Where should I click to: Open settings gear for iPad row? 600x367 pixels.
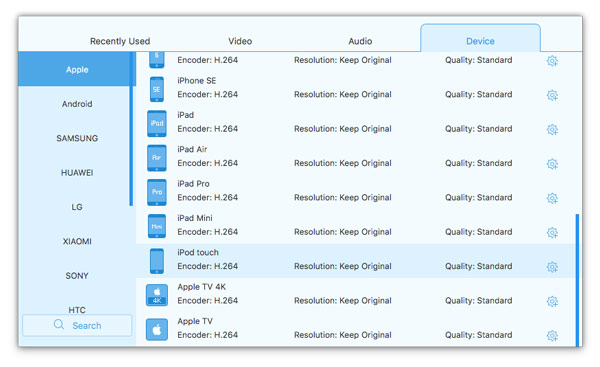(552, 129)
